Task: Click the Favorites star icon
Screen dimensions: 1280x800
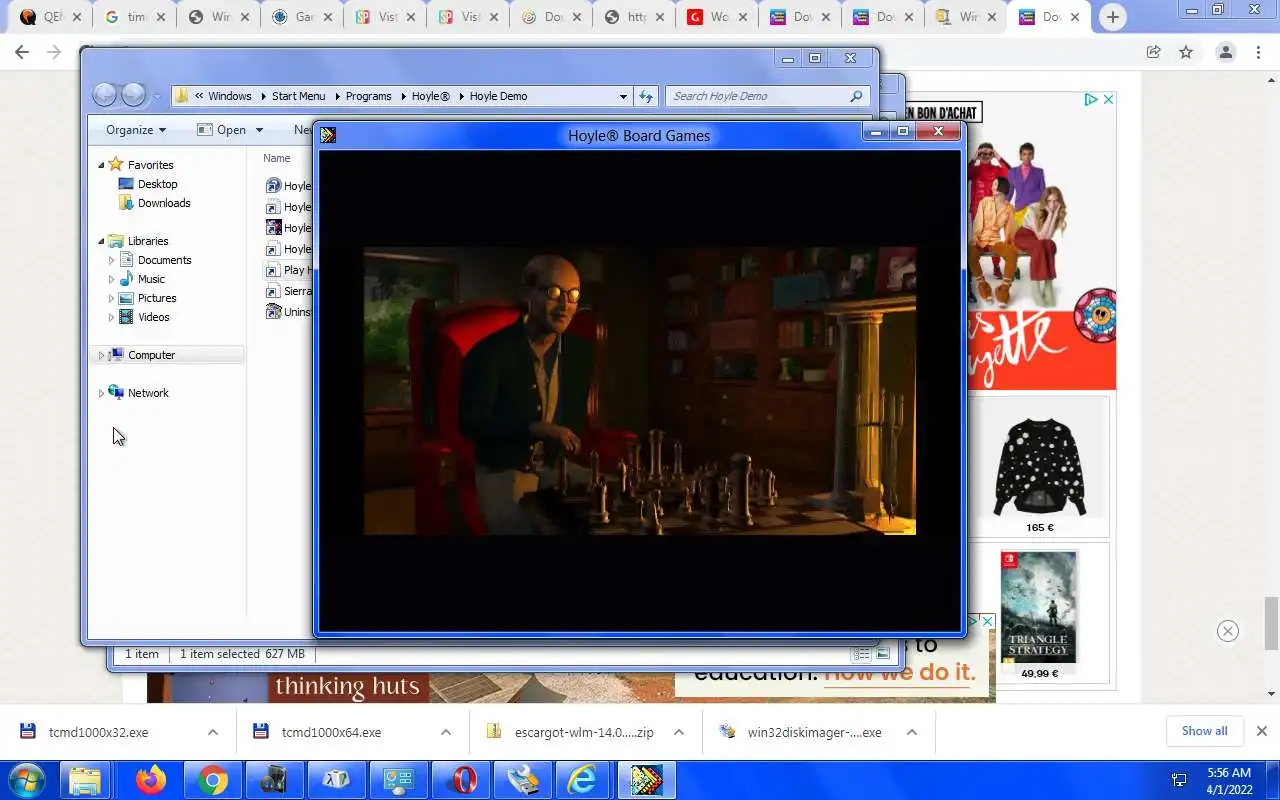Action: click(116, 164)
